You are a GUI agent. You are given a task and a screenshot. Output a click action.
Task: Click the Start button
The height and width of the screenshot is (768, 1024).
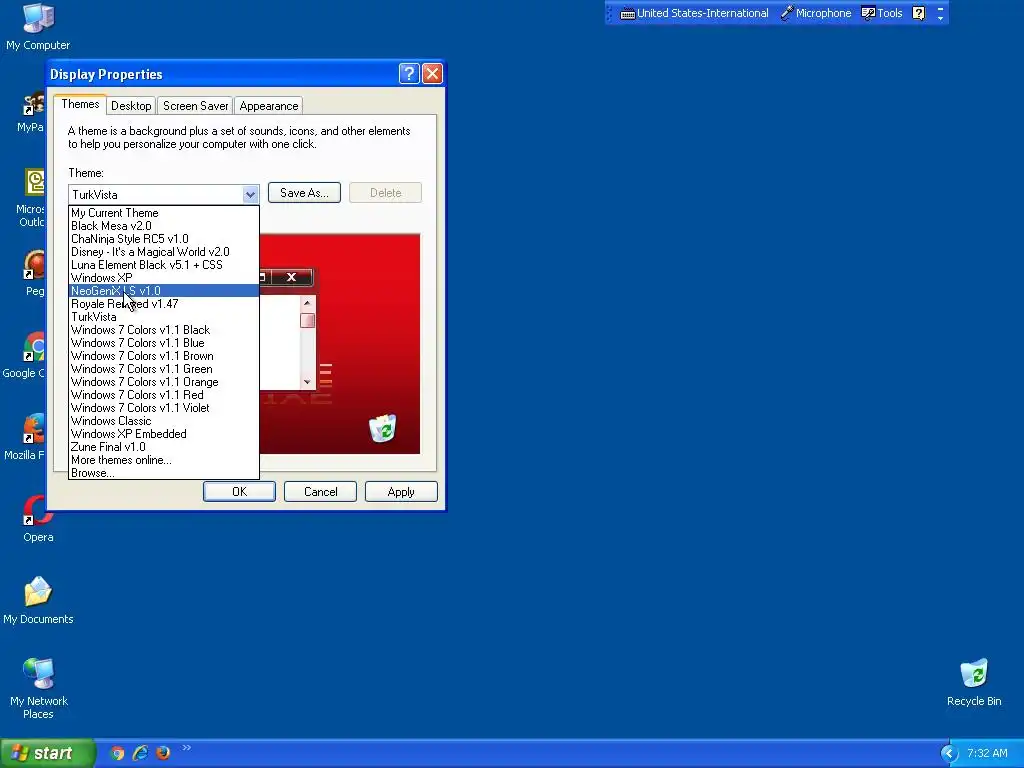tap(48, 753)
